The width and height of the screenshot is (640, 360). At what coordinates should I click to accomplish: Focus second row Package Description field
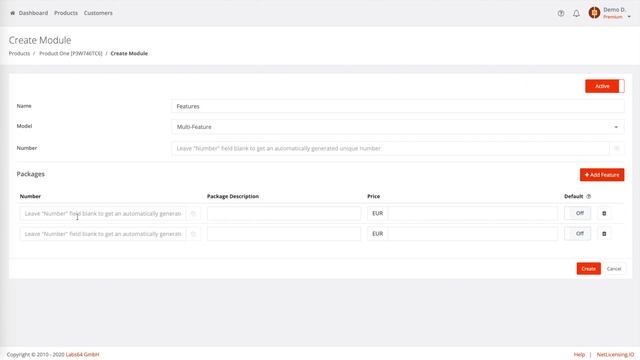[284, 234]
